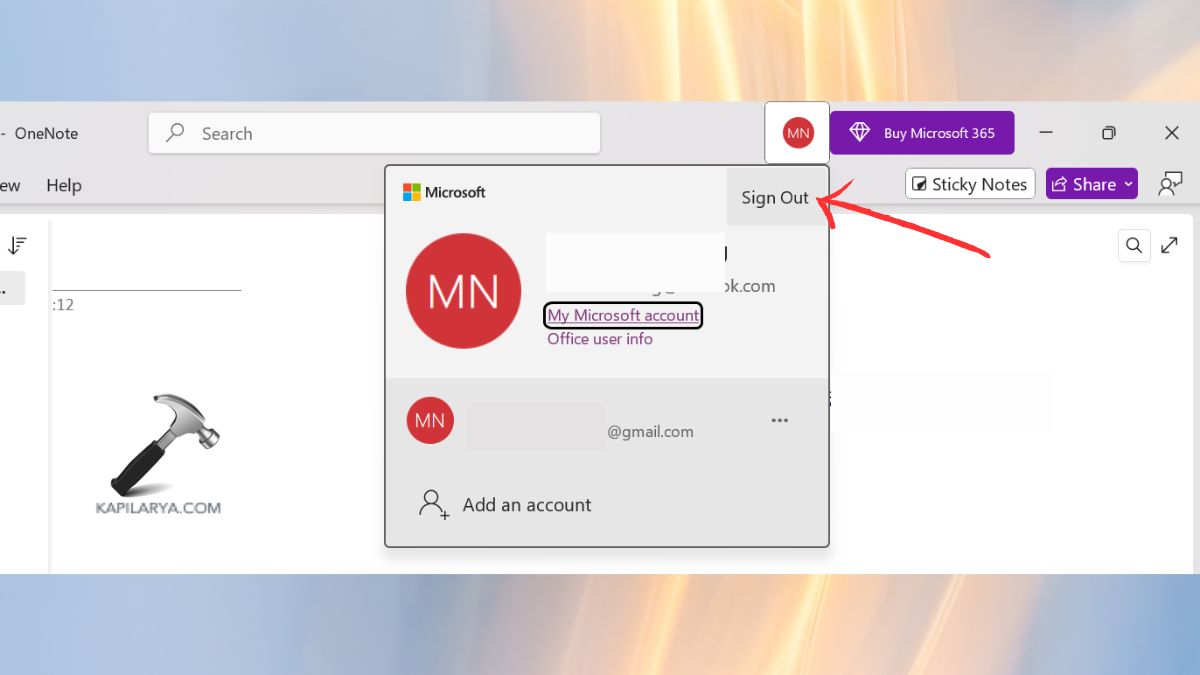Open the Help menu tab

(x=64, y=185)
